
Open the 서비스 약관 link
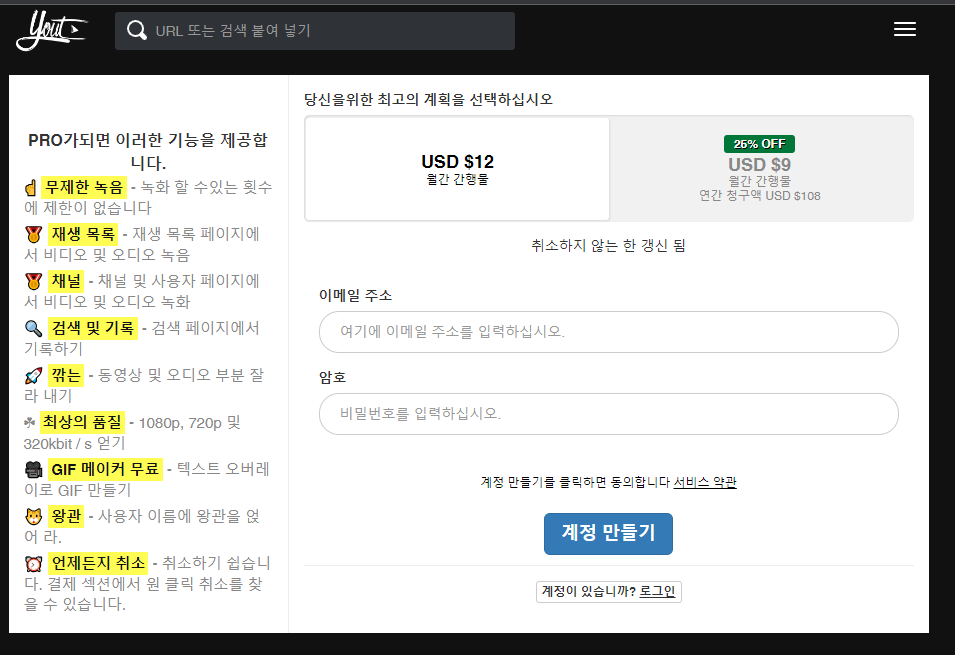[705, 482]
